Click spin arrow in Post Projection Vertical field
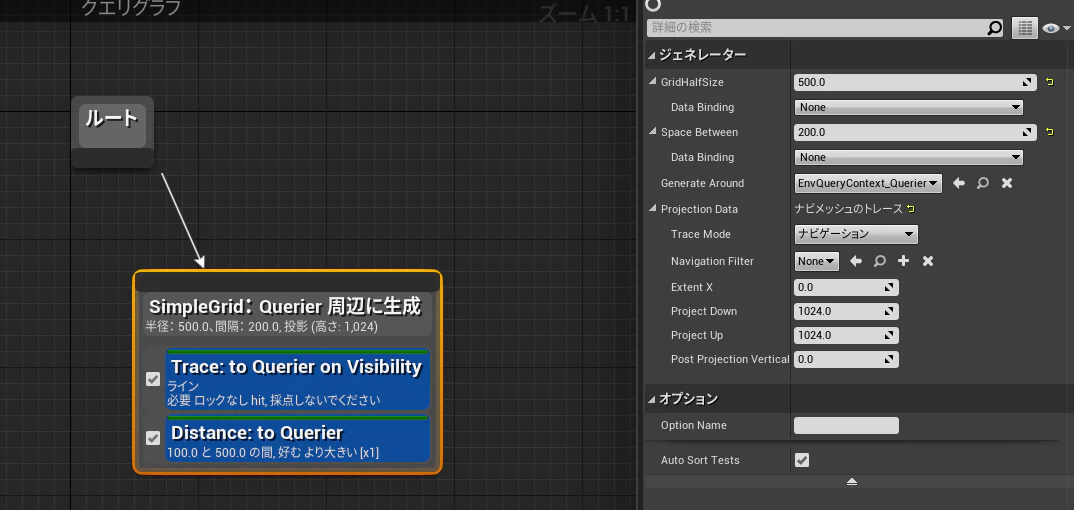1074x510 pixels. 889,359
